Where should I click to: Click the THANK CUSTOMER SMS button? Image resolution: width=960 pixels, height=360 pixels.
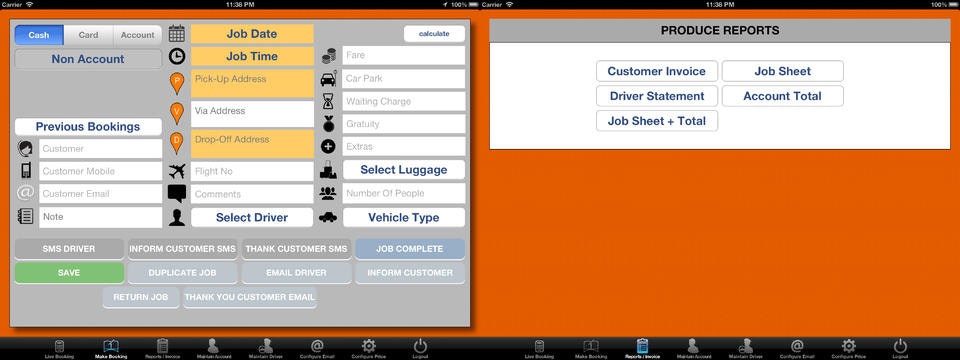pos(296,249)
